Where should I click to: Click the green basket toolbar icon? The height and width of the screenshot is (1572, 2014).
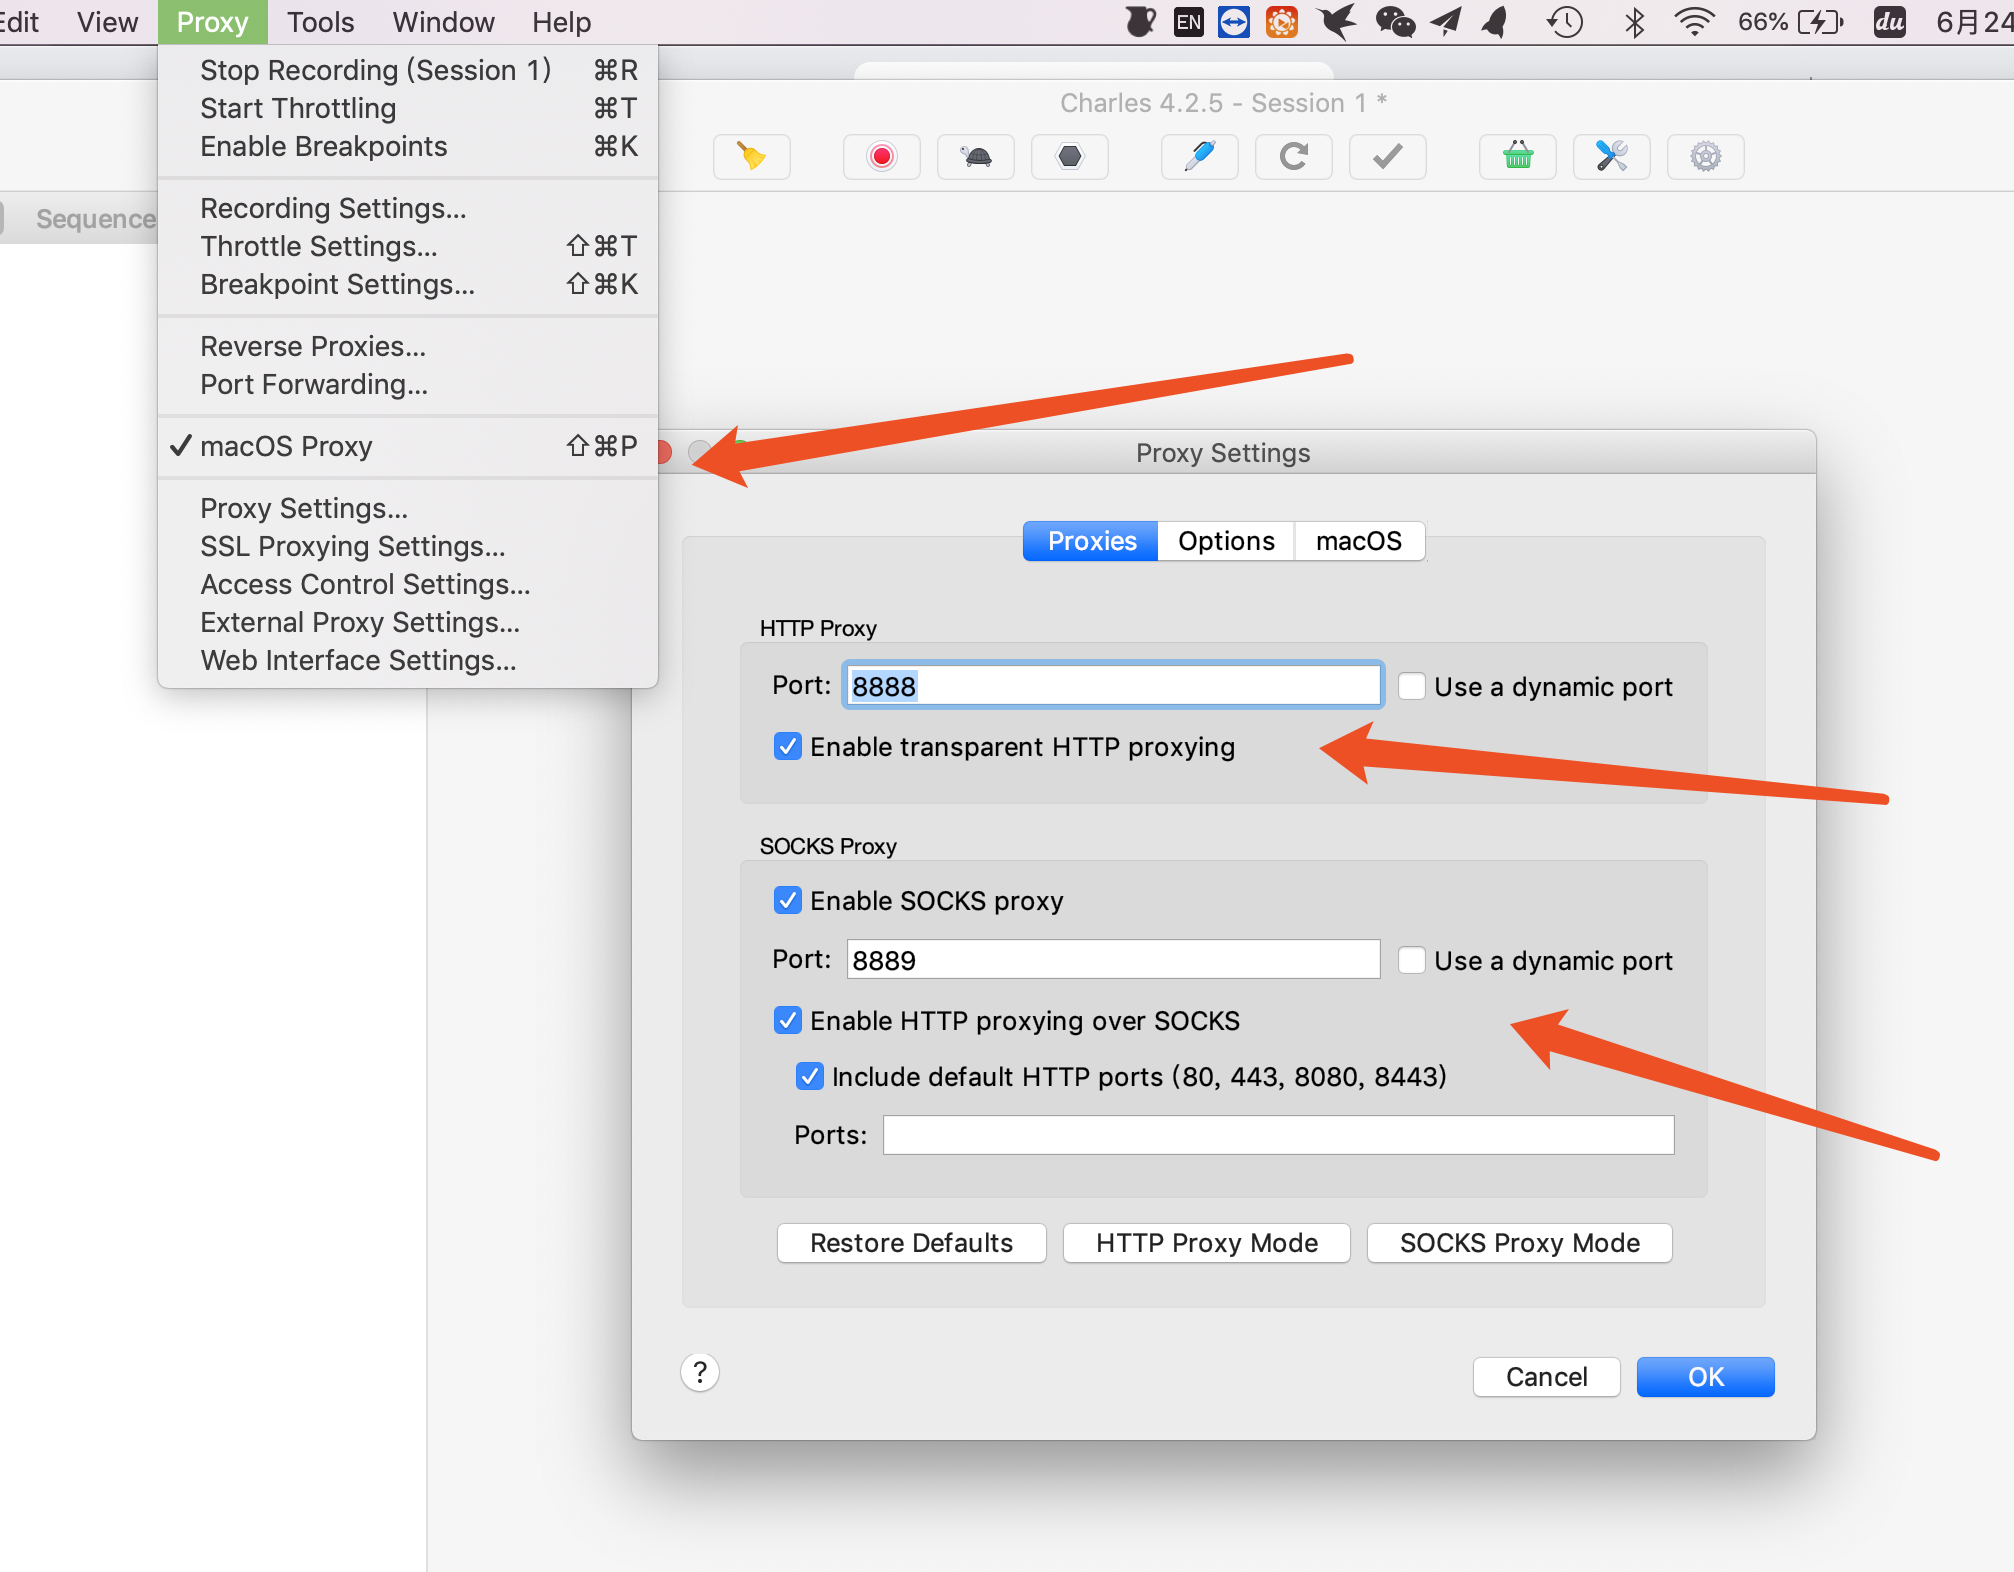(x=1518, y=157)
